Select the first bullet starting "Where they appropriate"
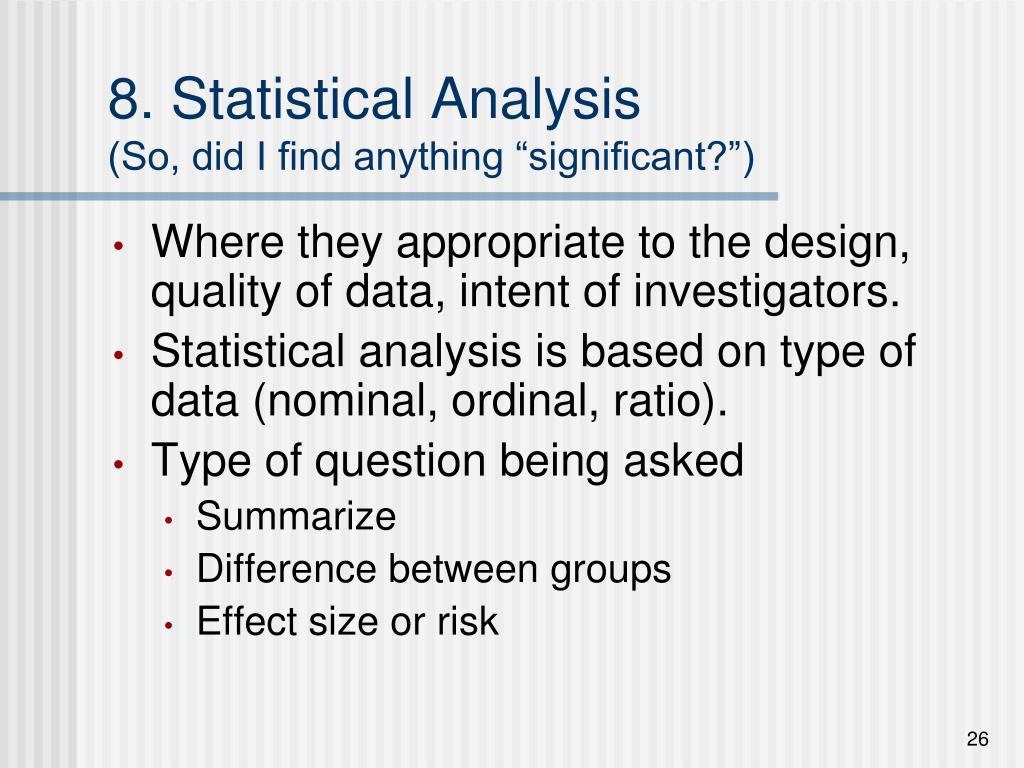Viewport: 1024px width, 768px height. (x=530, y=266)
